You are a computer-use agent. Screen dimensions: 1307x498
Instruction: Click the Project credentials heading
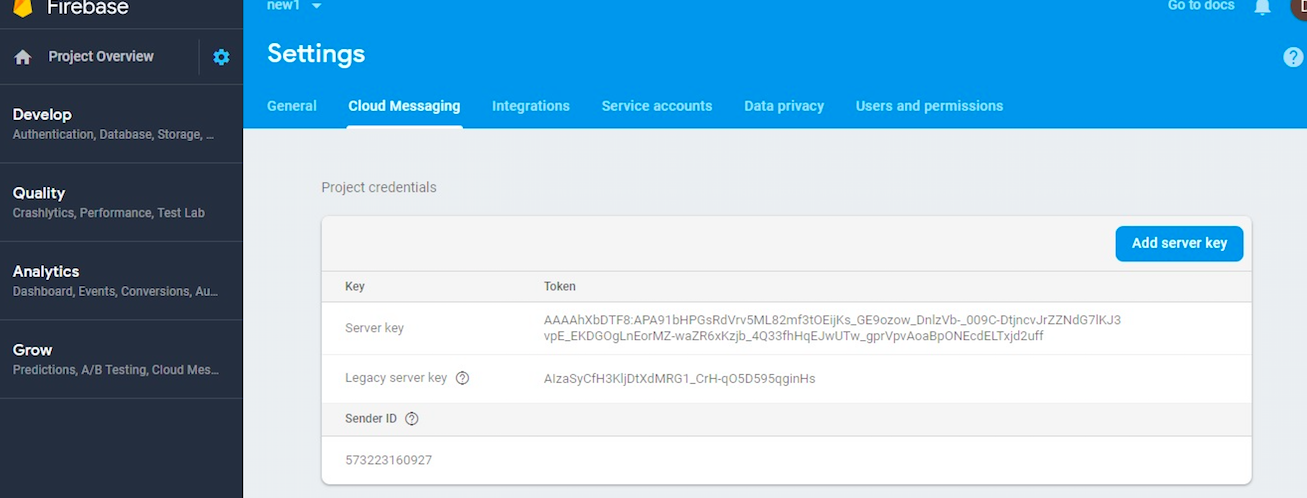pos(379,187)
